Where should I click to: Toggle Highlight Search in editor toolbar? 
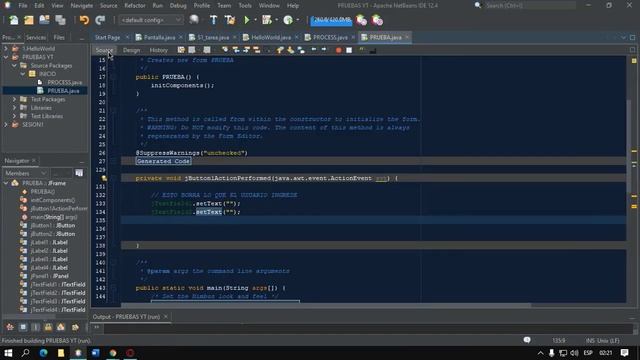point(257,50)
